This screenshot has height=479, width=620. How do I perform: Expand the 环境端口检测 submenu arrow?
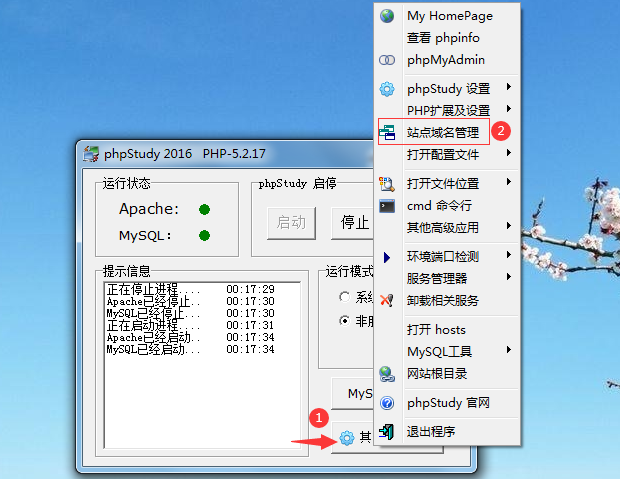coord(509,255)
